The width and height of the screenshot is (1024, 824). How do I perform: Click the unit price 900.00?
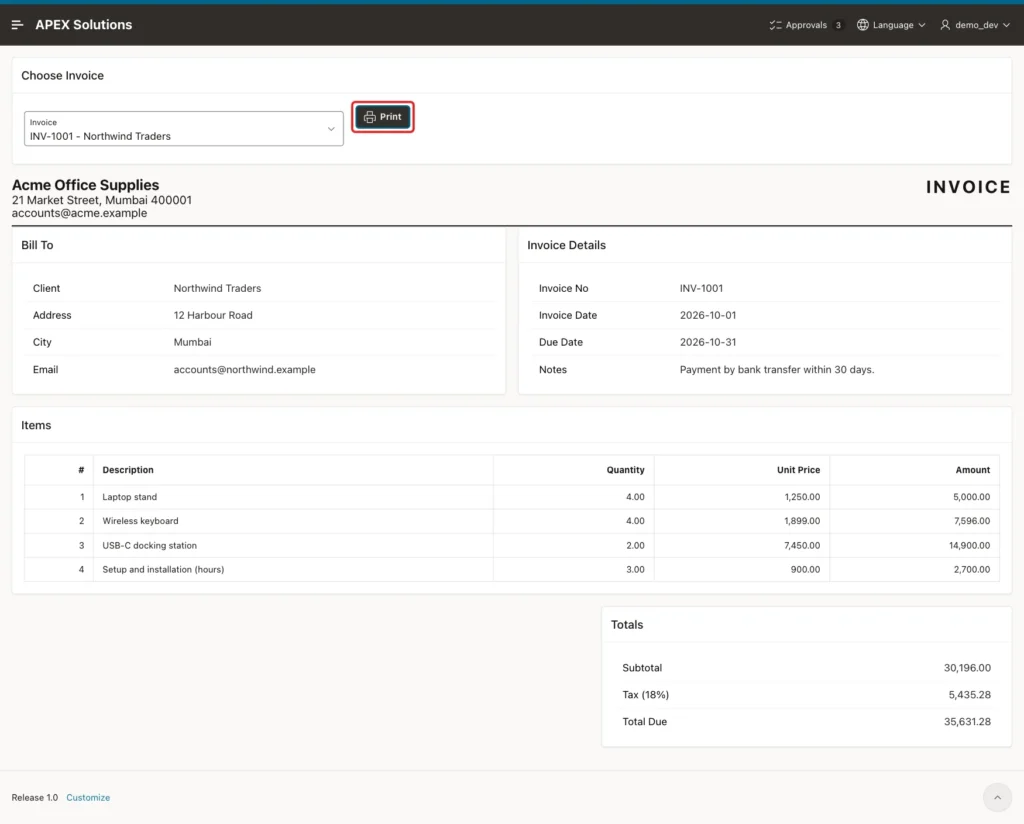pyautogui.click(x=805, y=569)
